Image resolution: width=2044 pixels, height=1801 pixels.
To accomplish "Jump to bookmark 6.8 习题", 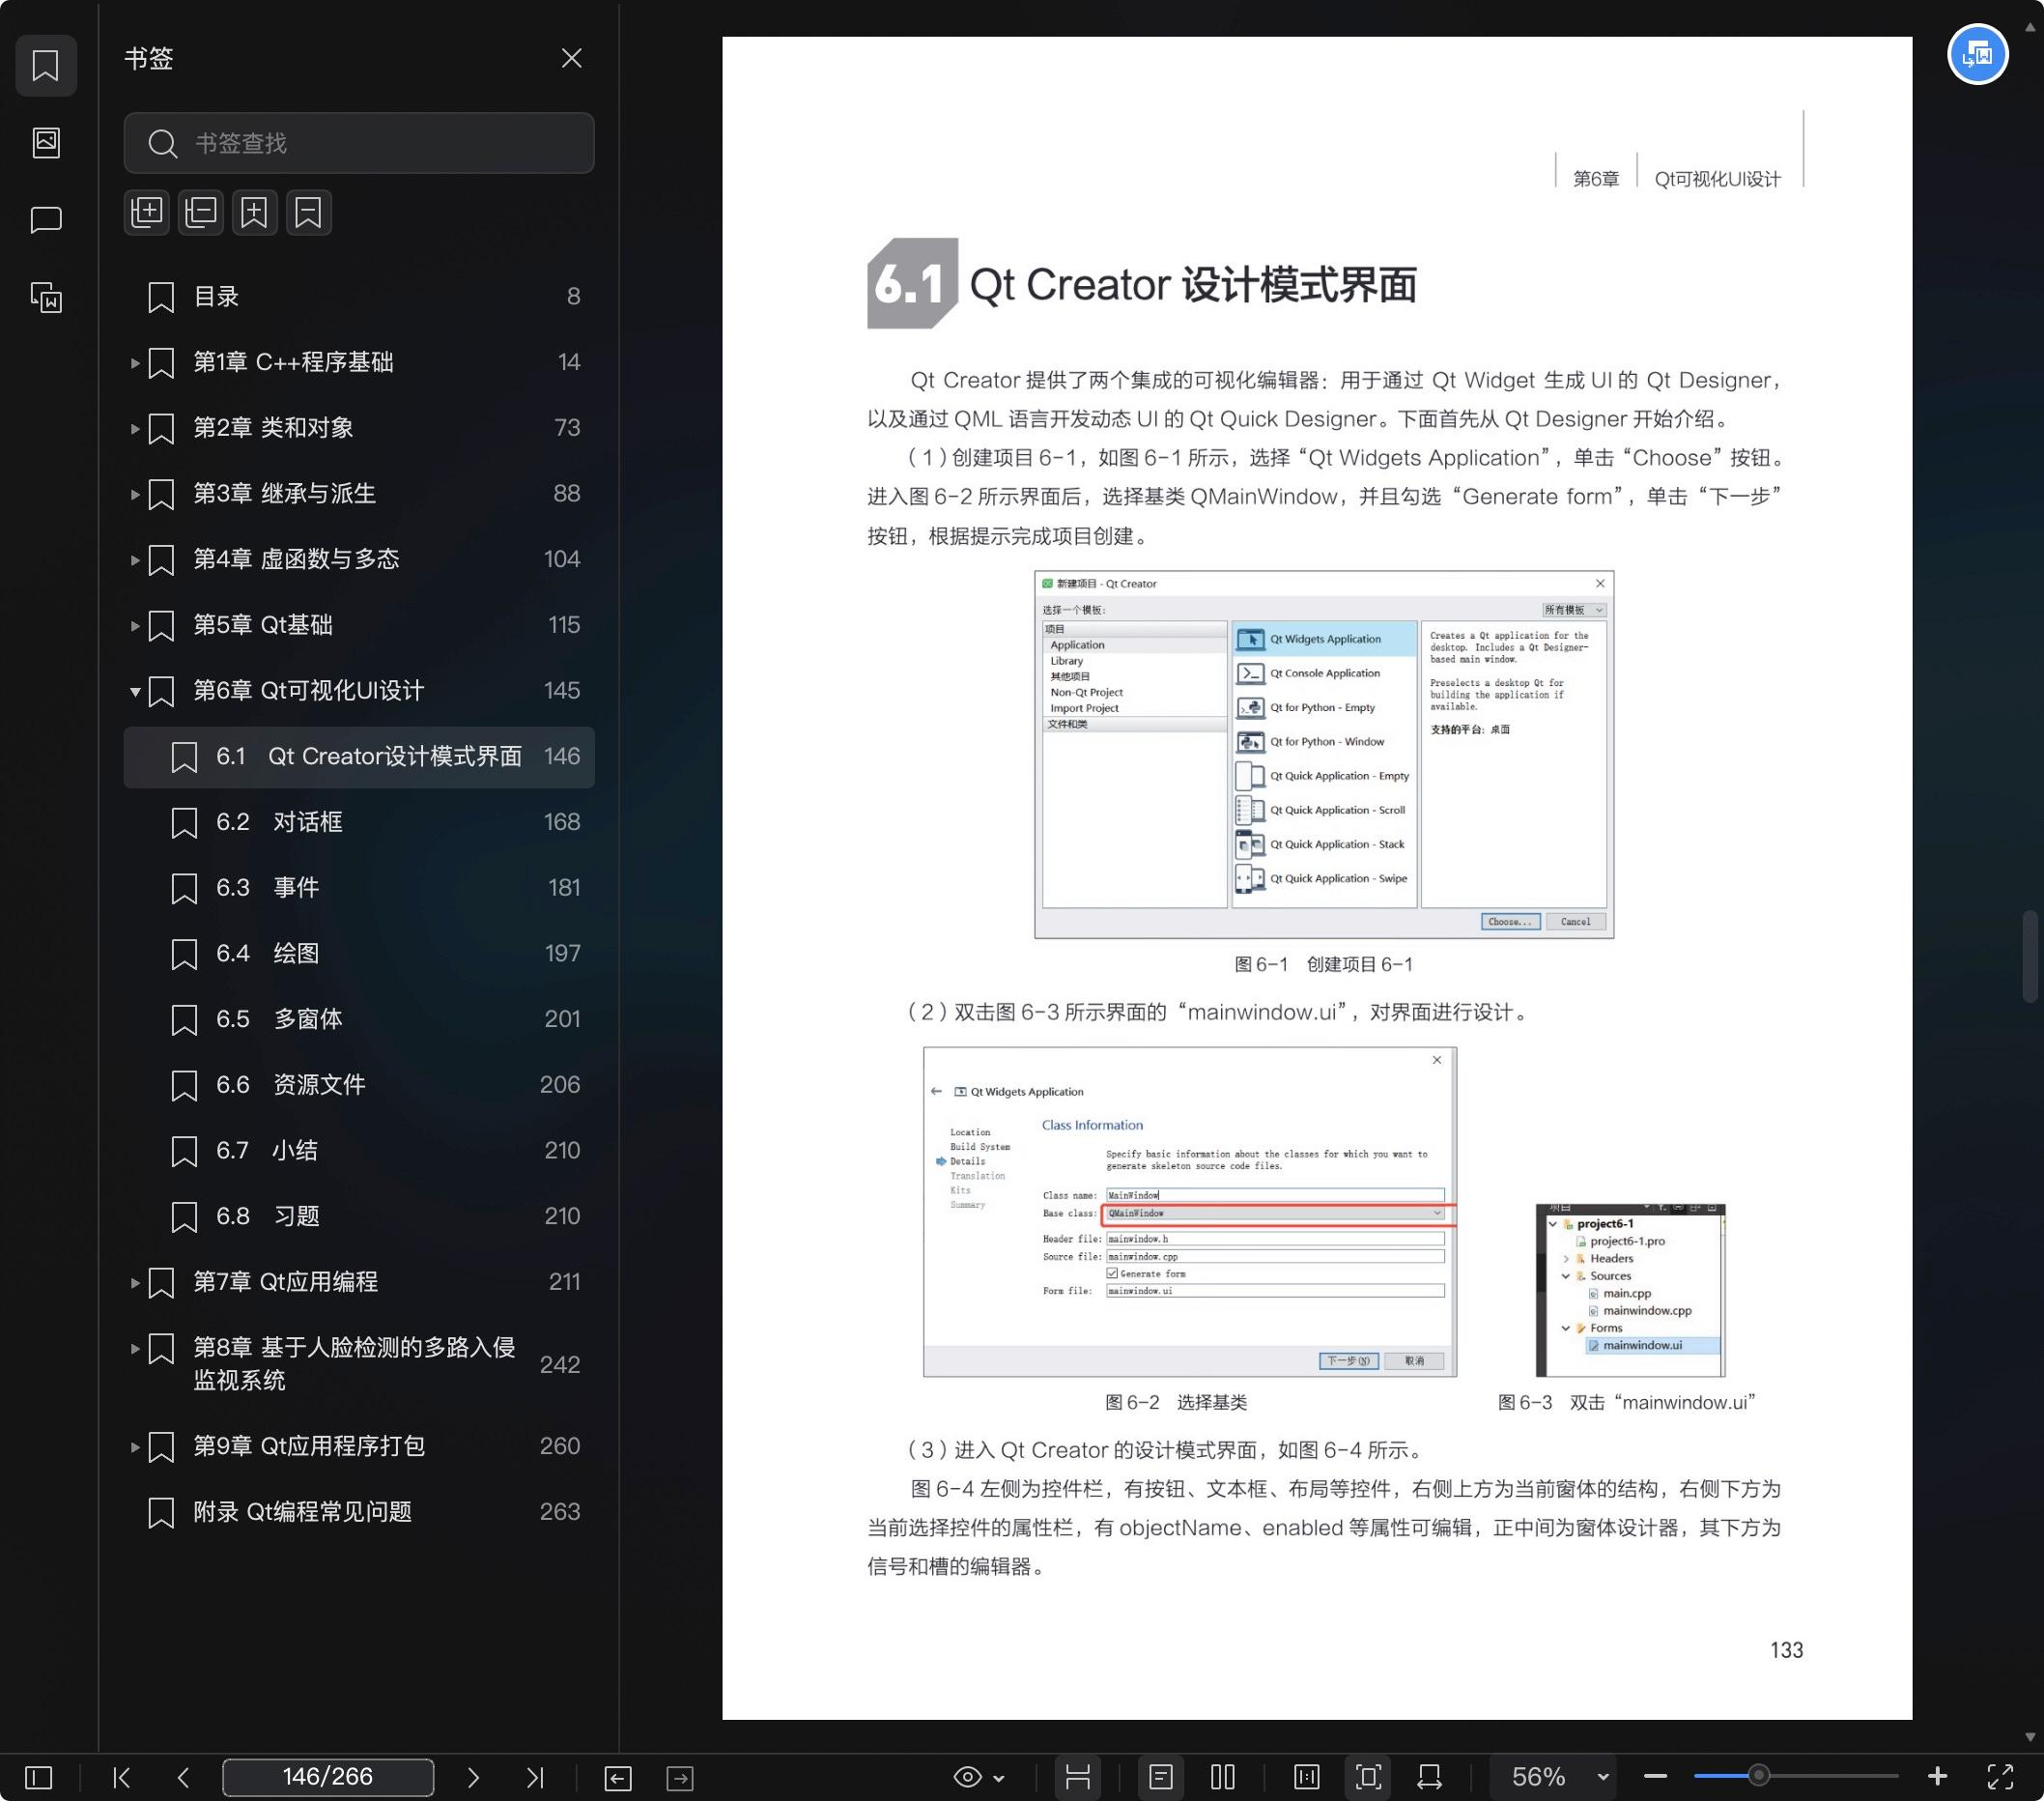I will [359, 1217].
